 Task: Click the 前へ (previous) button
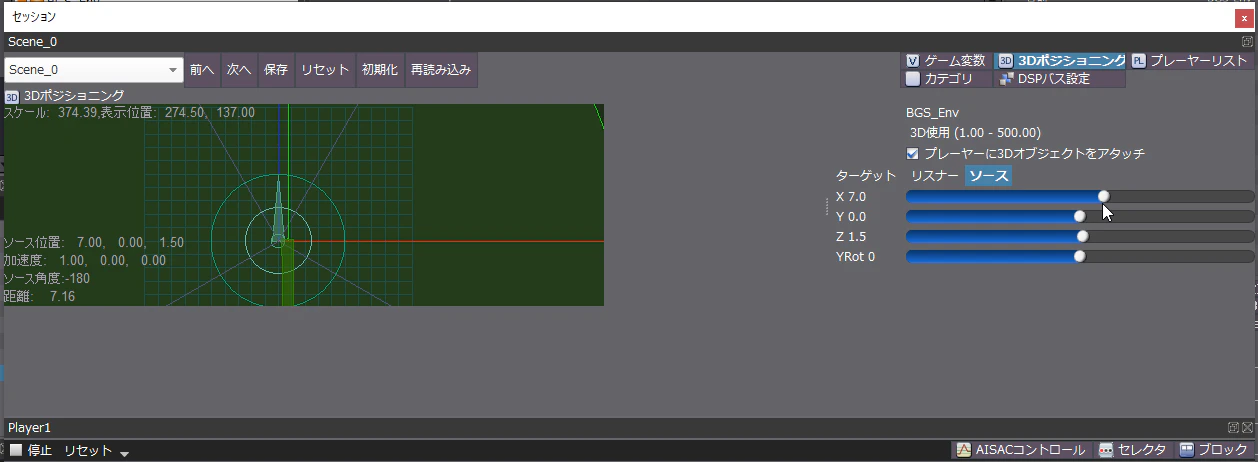202,70
